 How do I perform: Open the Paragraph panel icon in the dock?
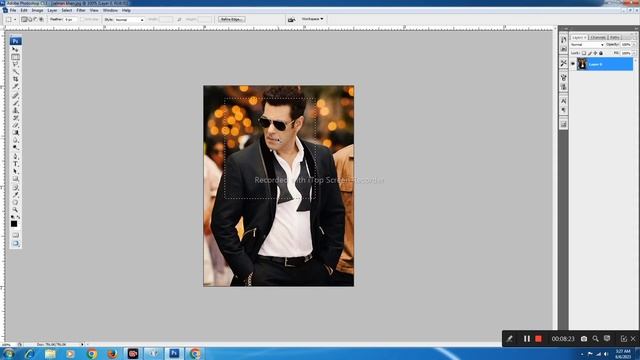[x=564, y=110]
